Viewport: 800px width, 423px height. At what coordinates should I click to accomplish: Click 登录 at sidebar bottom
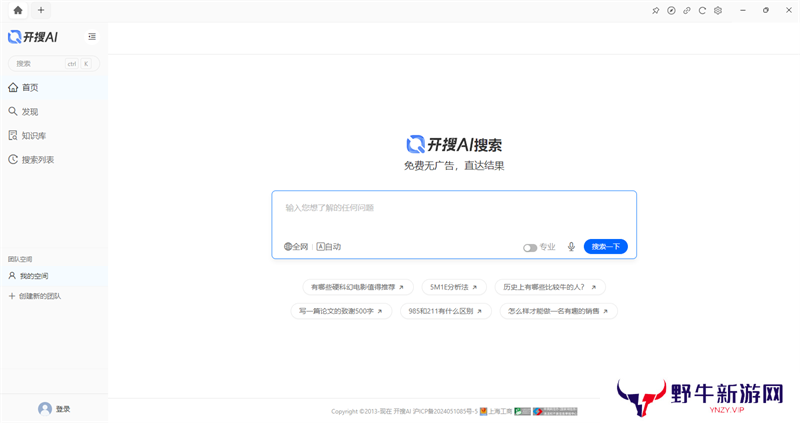(63, 409)
